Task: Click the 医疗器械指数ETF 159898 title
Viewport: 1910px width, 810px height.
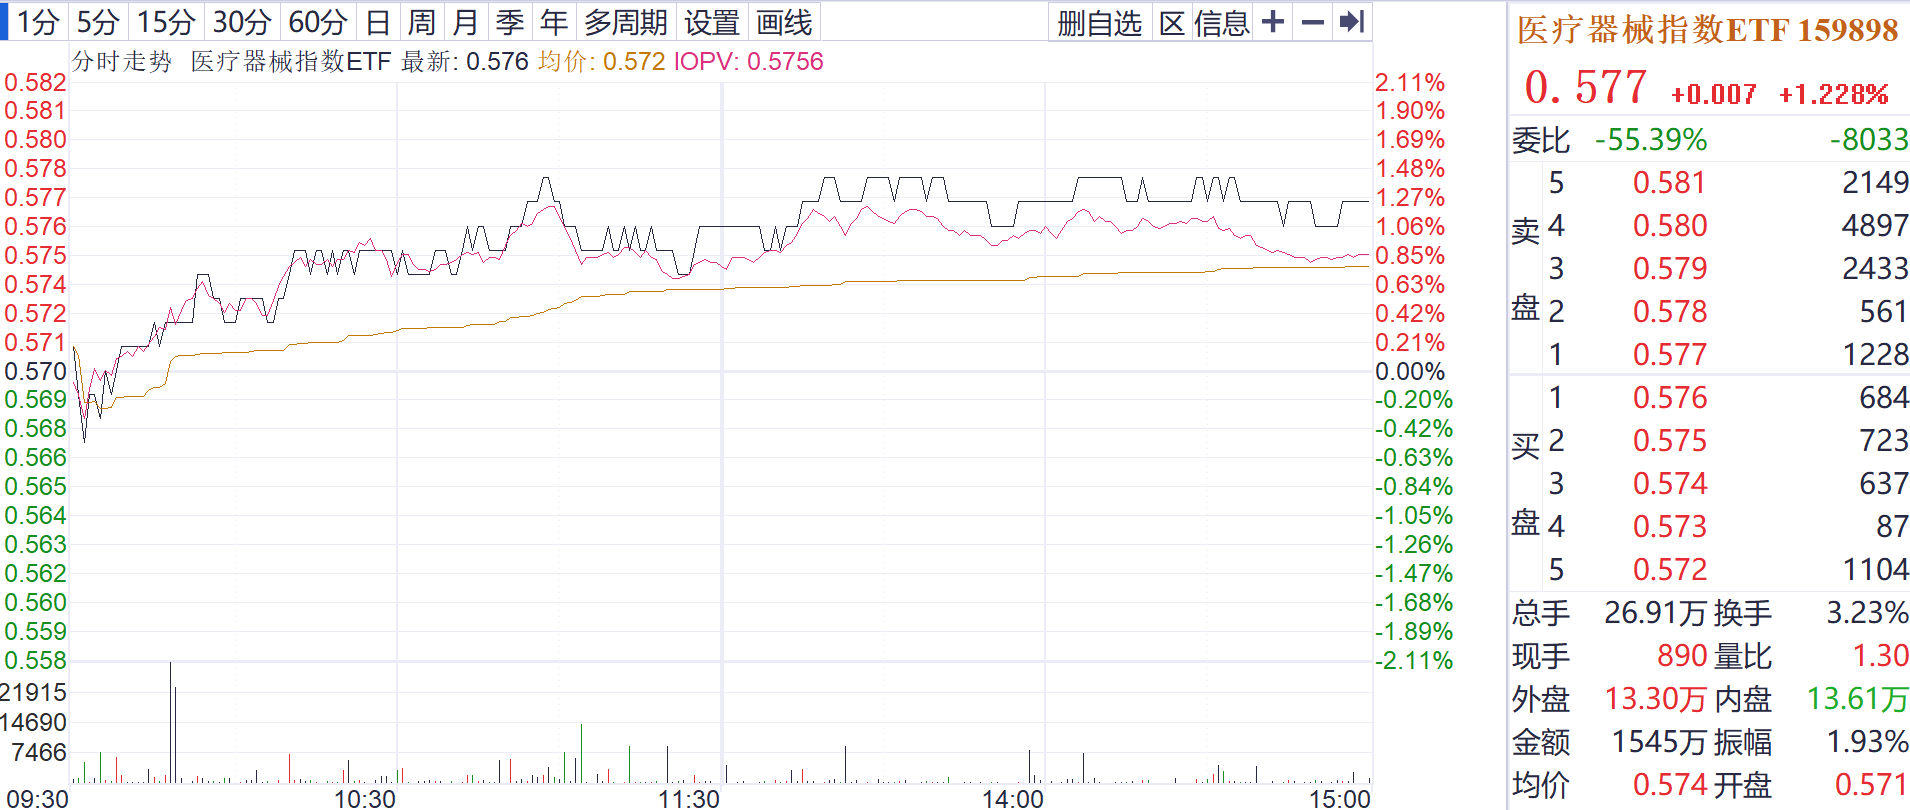Action: tap(1707, 30)
